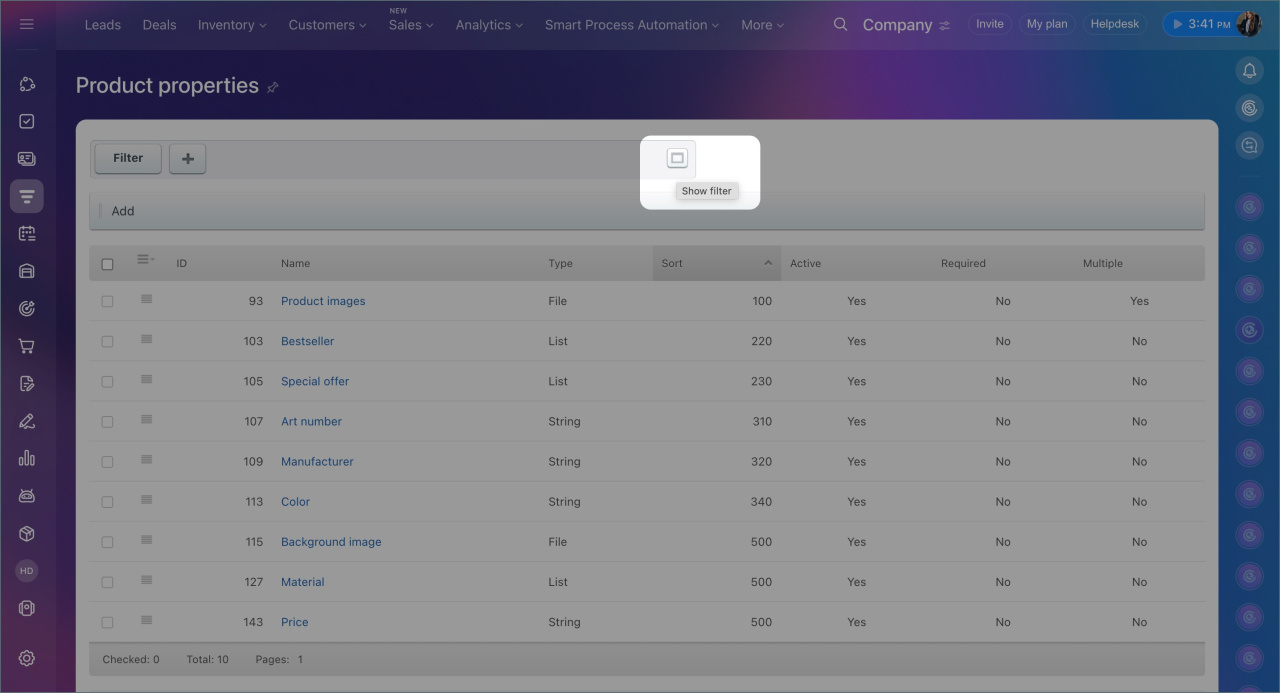Click the hamburger menu icon
The height and width of the screenshot is (693, 1280).
[x=27, y=24]
